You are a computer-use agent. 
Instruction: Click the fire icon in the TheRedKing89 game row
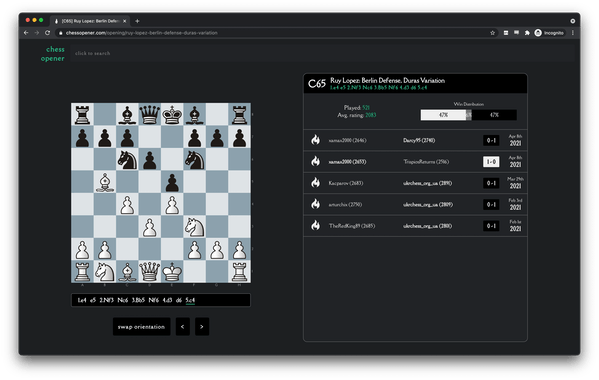click(x=315, y=226)
